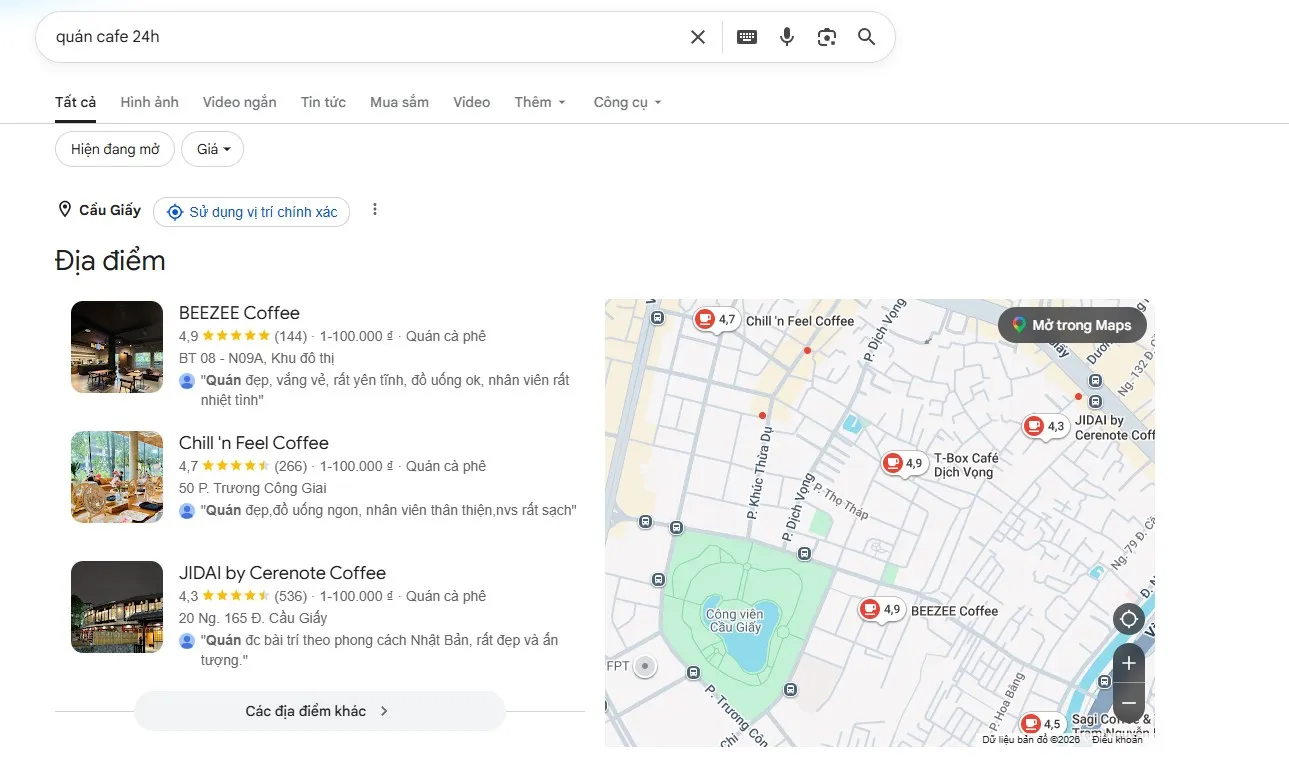Screen dimensions: 1289x772
Task: Open the Chill 'n Feel Coffee listing title
Action: point(254,443)
